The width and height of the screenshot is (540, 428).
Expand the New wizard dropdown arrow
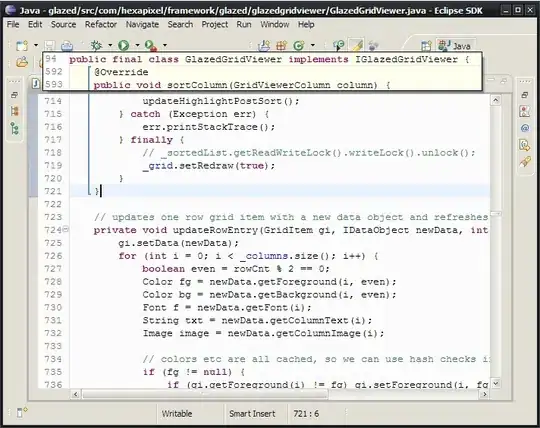click(36, 45)
